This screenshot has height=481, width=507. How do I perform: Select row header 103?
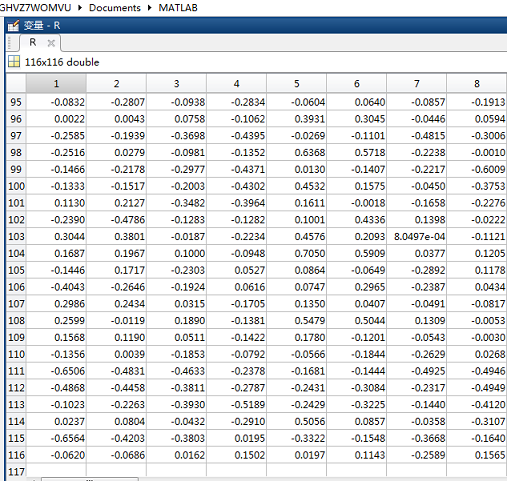[16, 236]
